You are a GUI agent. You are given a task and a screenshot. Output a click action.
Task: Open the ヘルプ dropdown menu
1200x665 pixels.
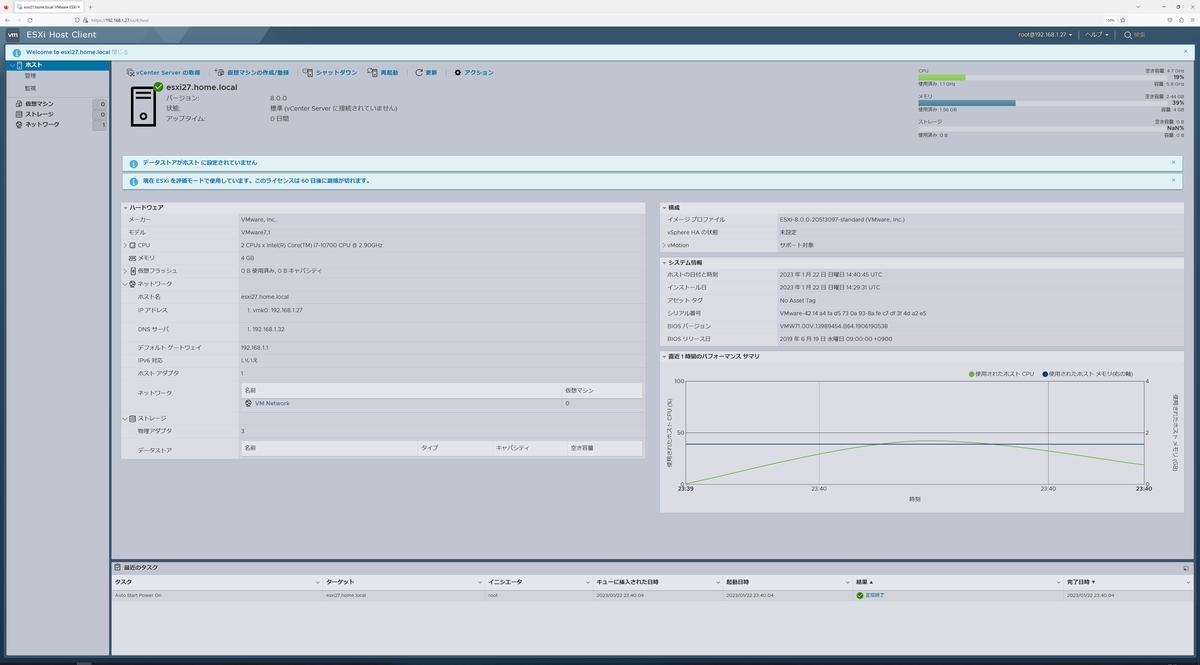click(1097, 35)
